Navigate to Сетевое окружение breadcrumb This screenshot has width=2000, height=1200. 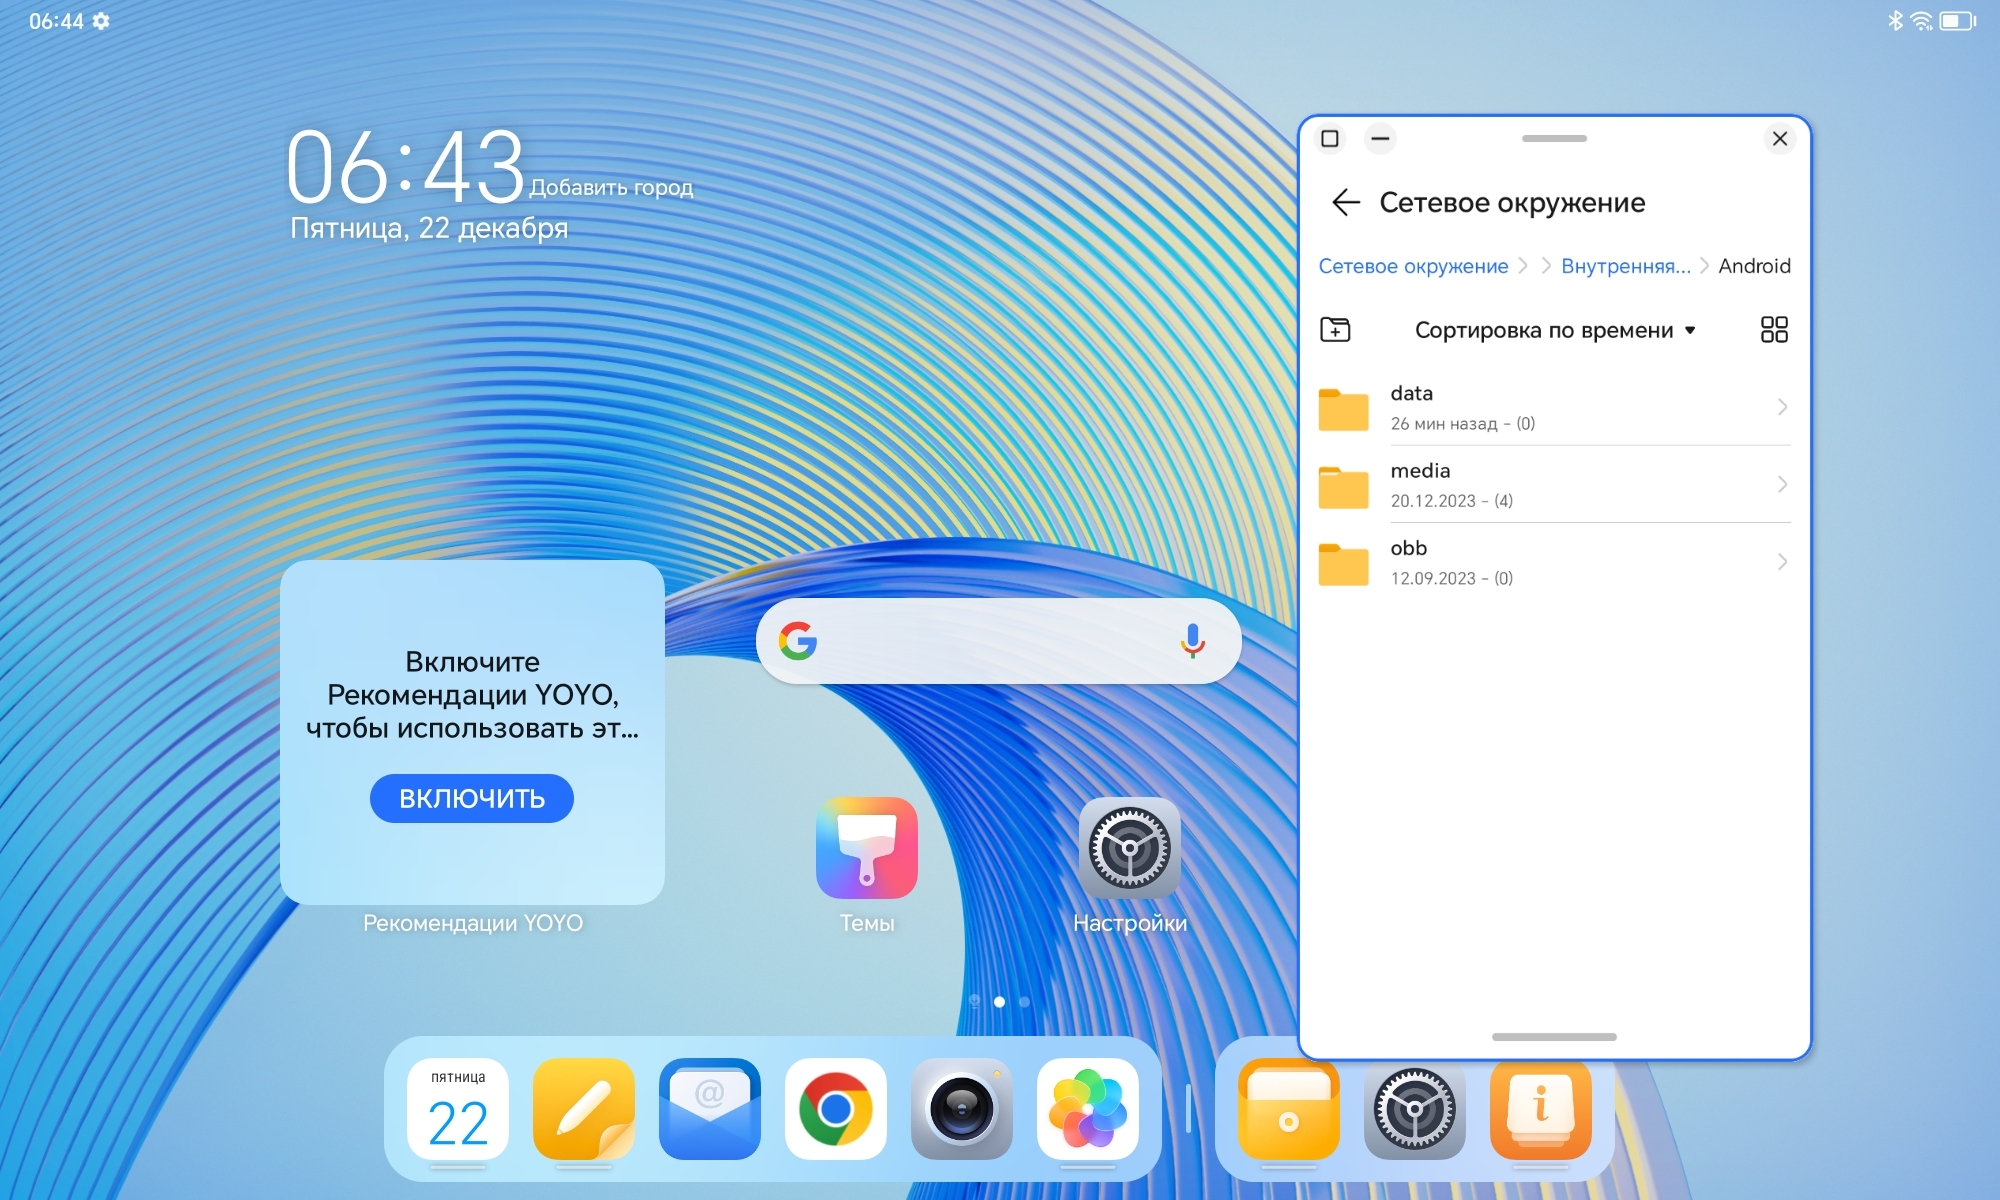coord(1412,266)
